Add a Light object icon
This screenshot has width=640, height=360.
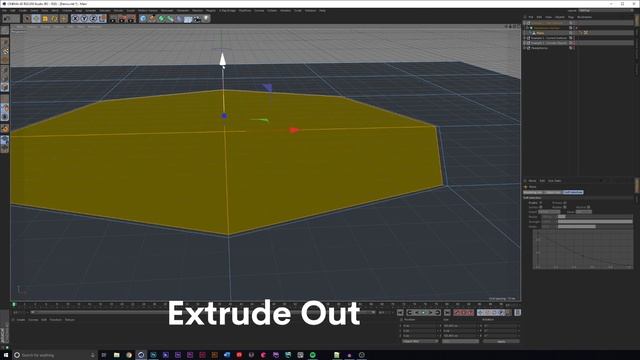point(206,18)
